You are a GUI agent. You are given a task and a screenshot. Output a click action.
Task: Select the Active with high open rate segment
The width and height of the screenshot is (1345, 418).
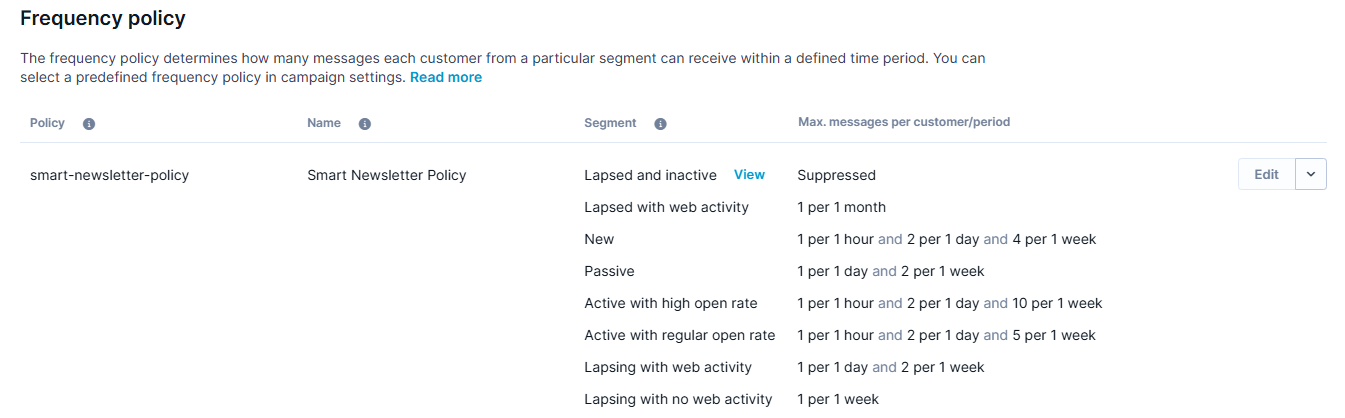point(671,303)
